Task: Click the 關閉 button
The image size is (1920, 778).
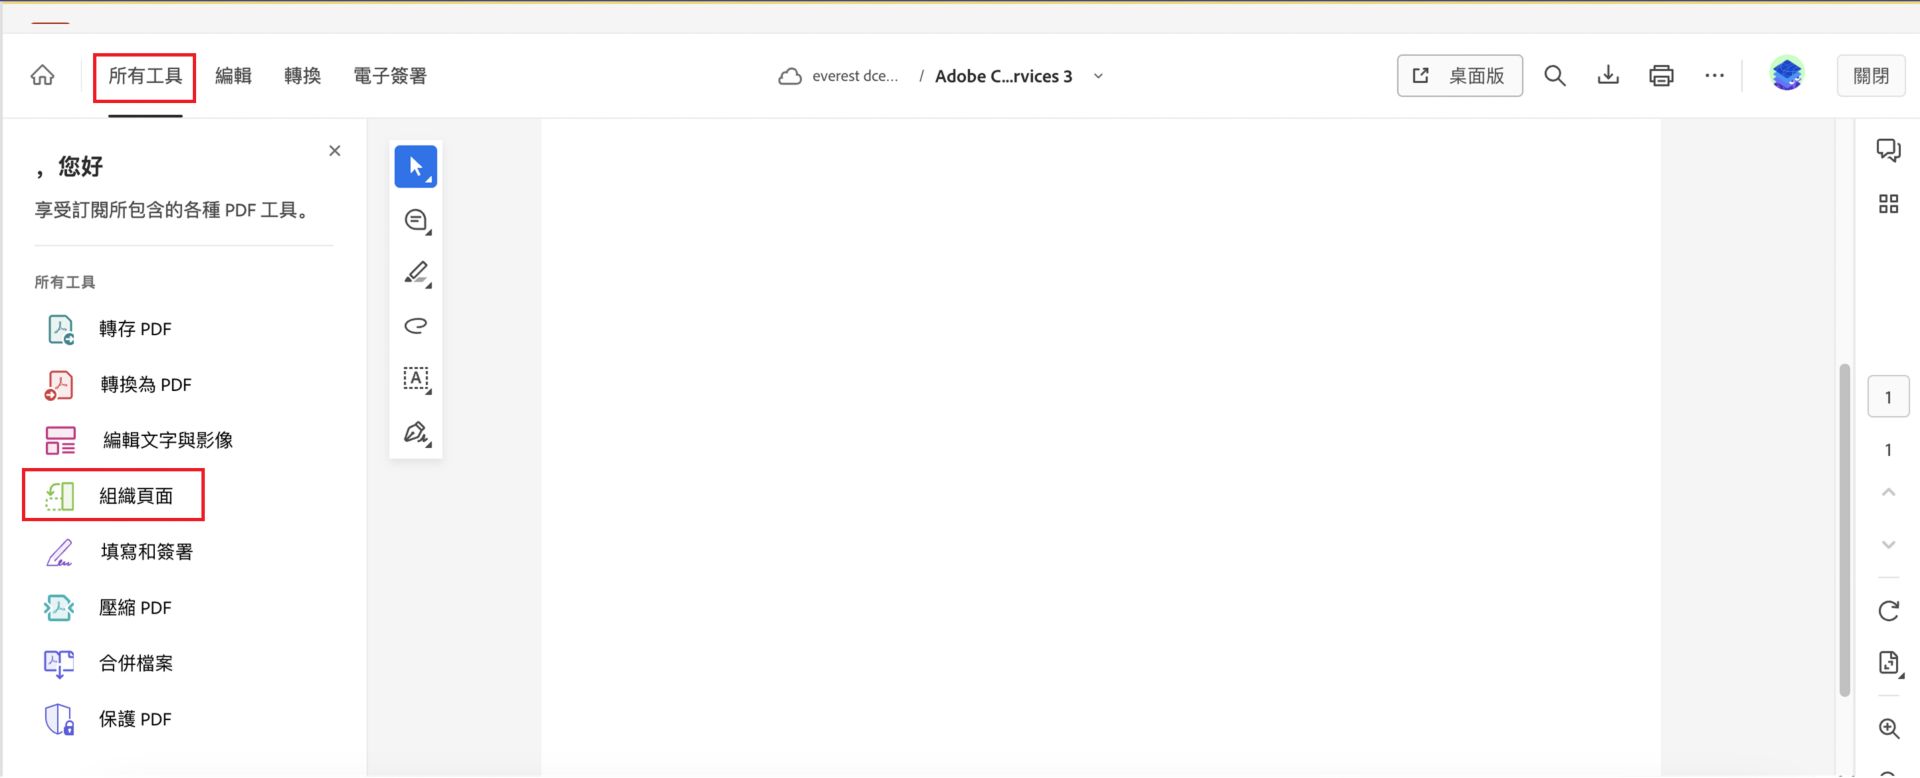Action: pos(1871,76)
